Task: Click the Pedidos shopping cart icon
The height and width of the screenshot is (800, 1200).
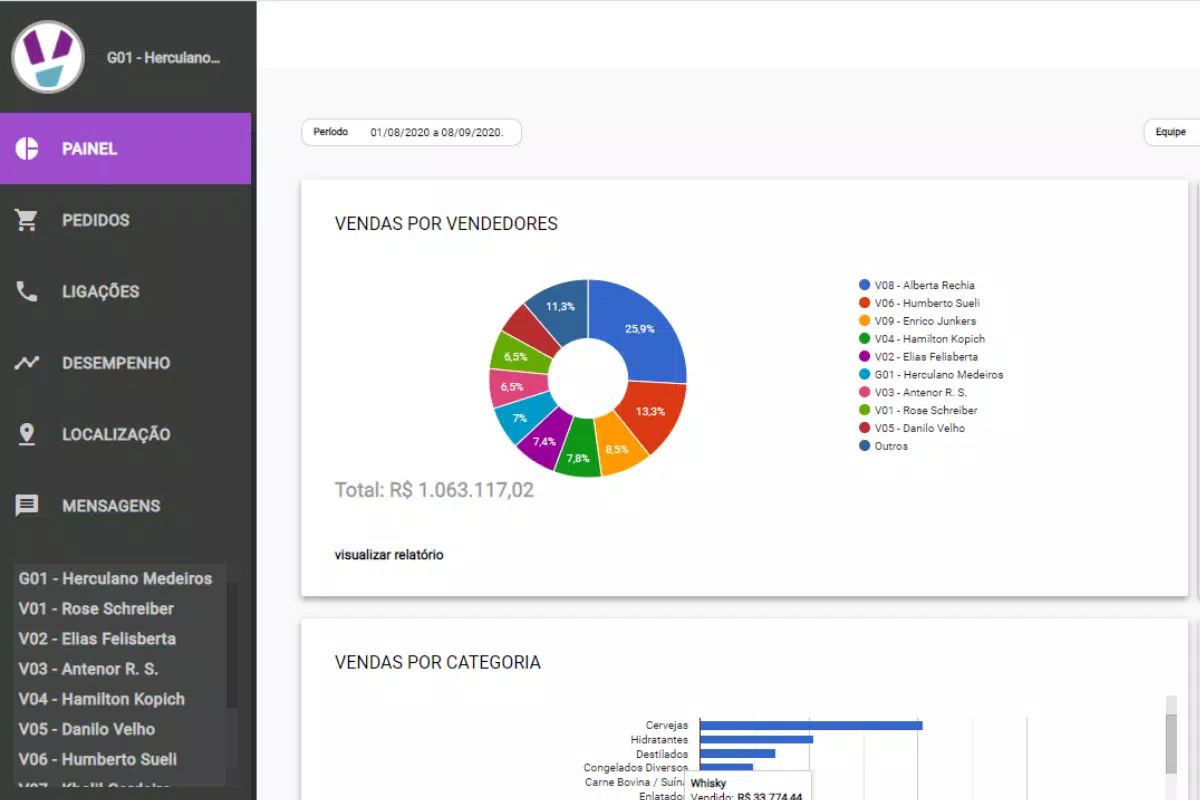Action: [x=27, y=220]
